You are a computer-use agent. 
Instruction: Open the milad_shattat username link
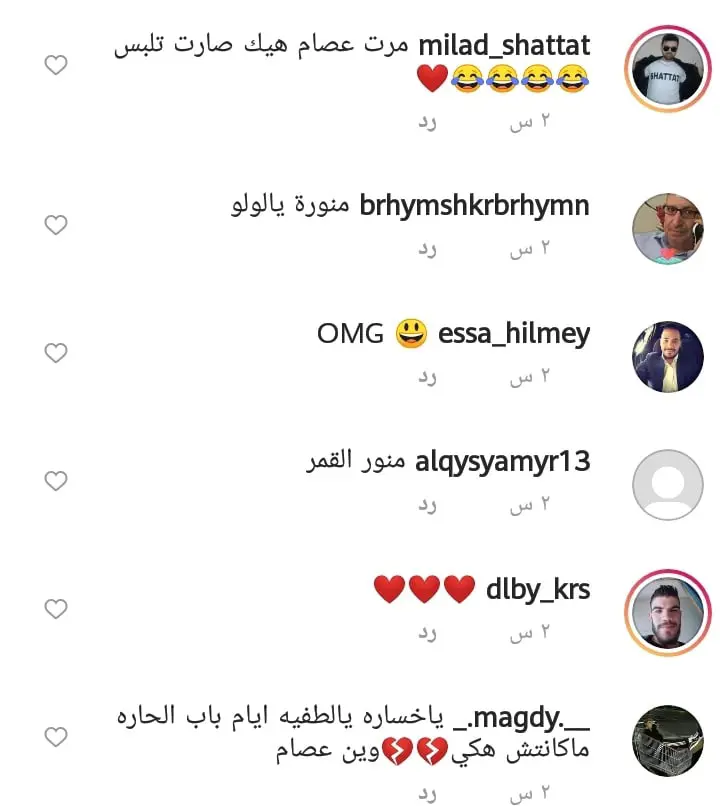point(504,46)
